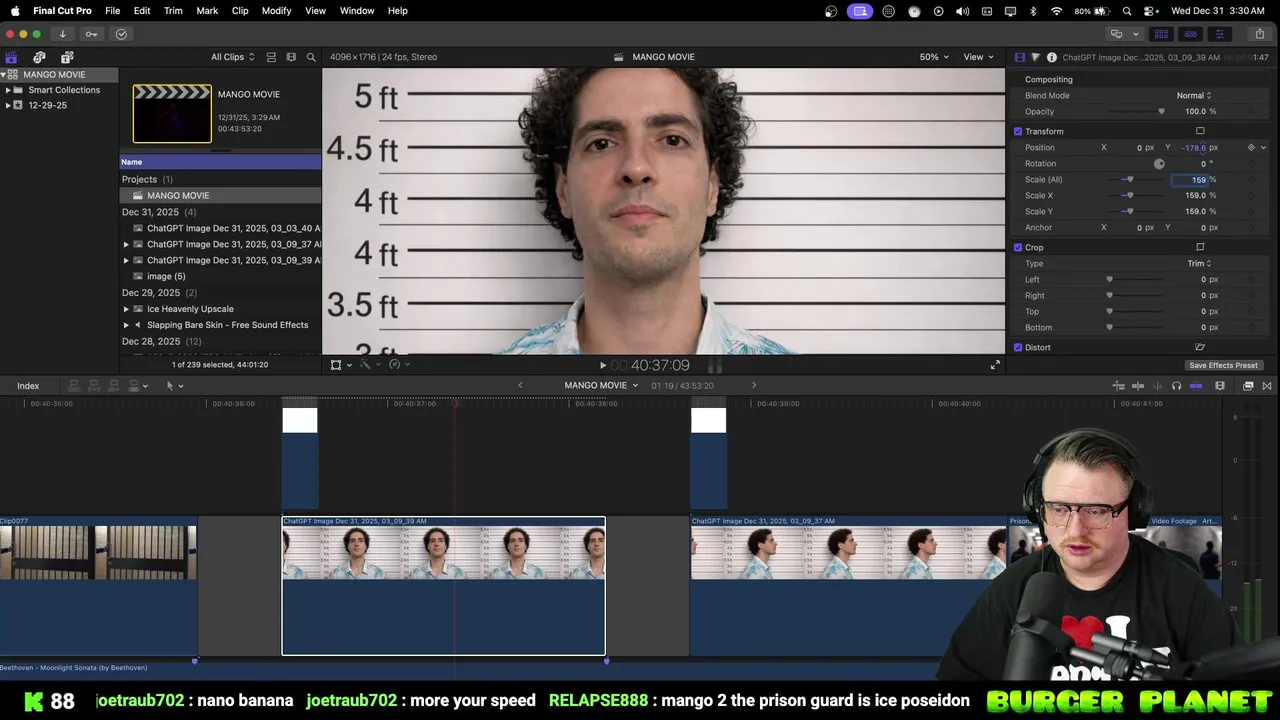Open the clip appearance timeline icon
1280x720 pixels.
click(1220, 386)
